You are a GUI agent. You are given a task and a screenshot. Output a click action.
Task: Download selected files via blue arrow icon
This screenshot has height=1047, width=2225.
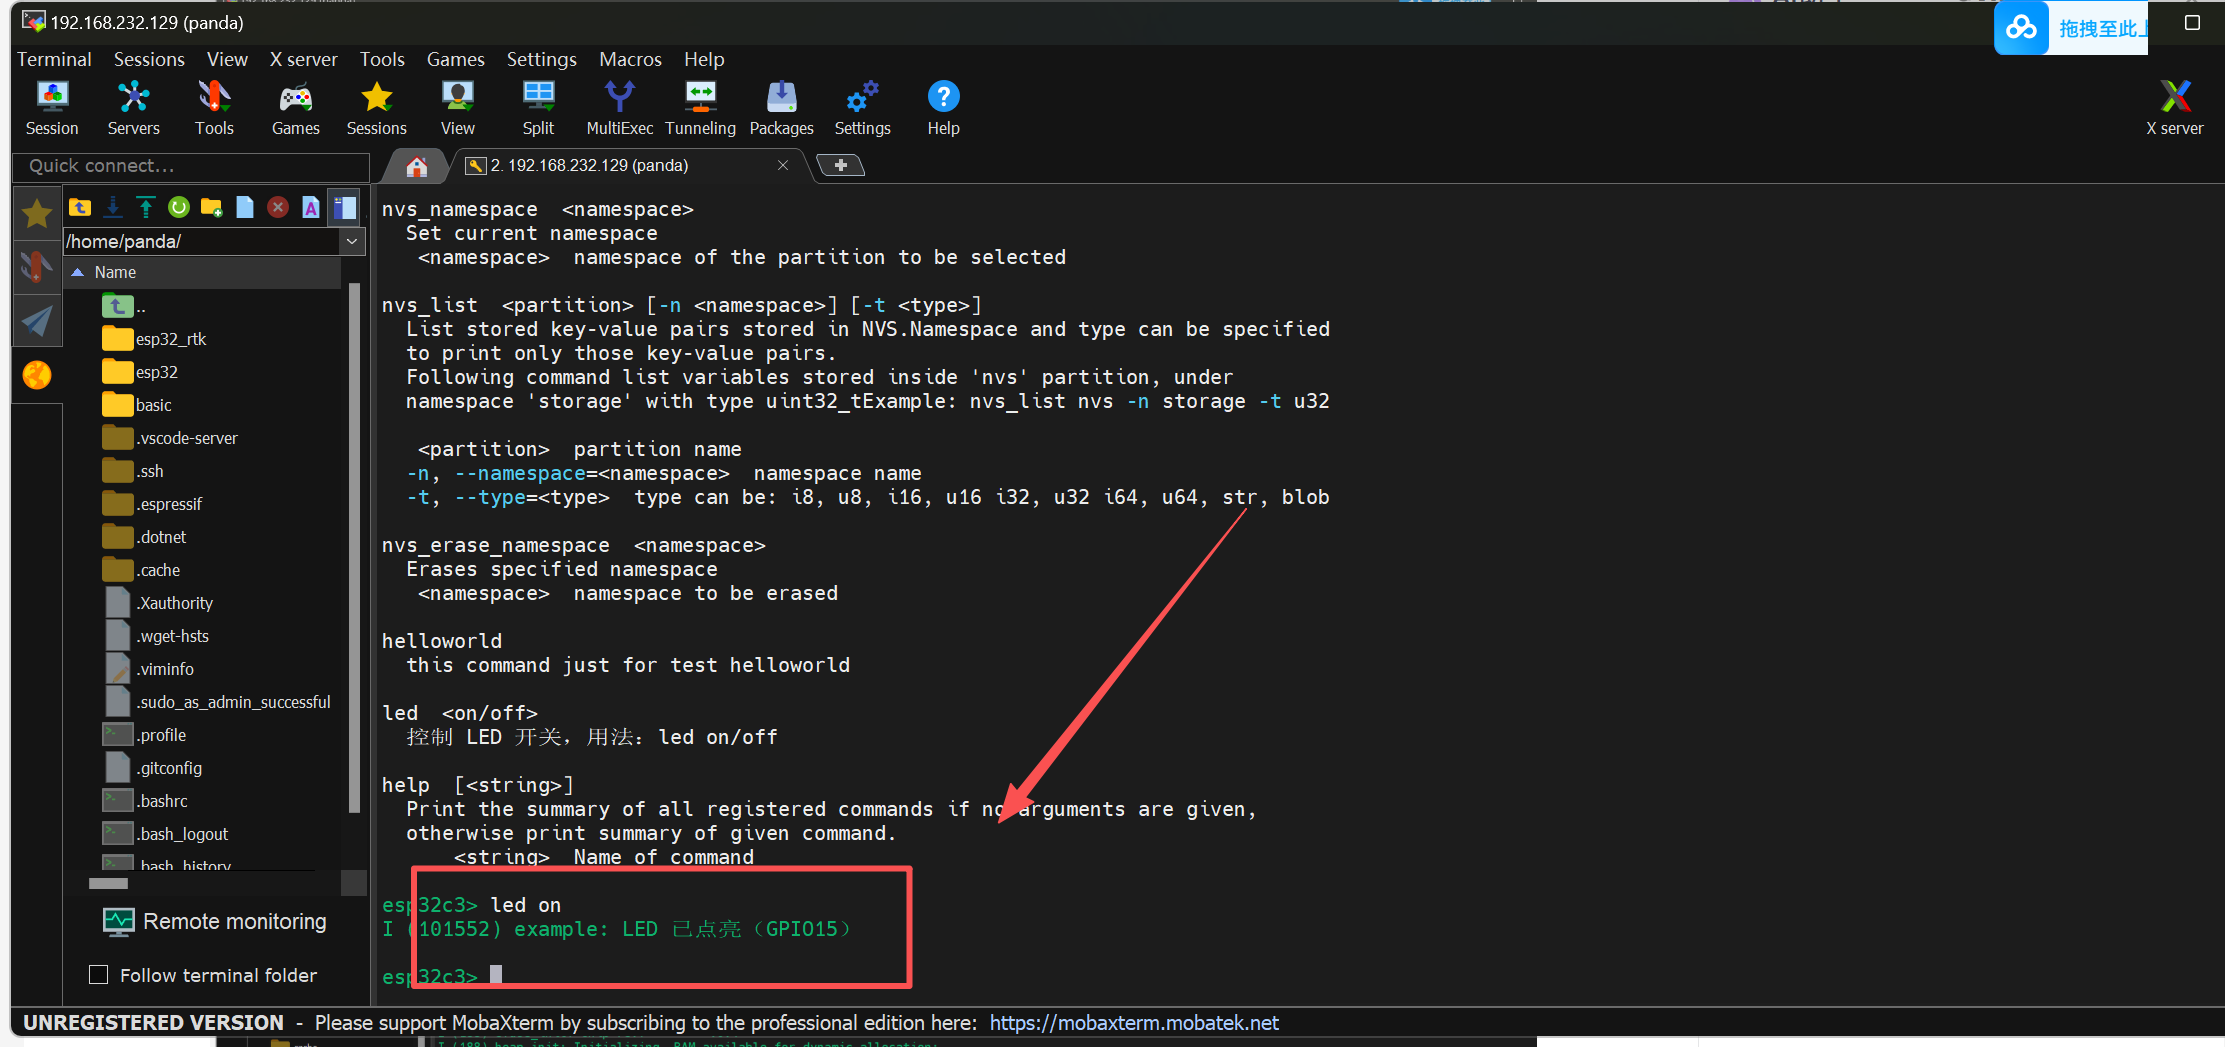pos(113,207)
